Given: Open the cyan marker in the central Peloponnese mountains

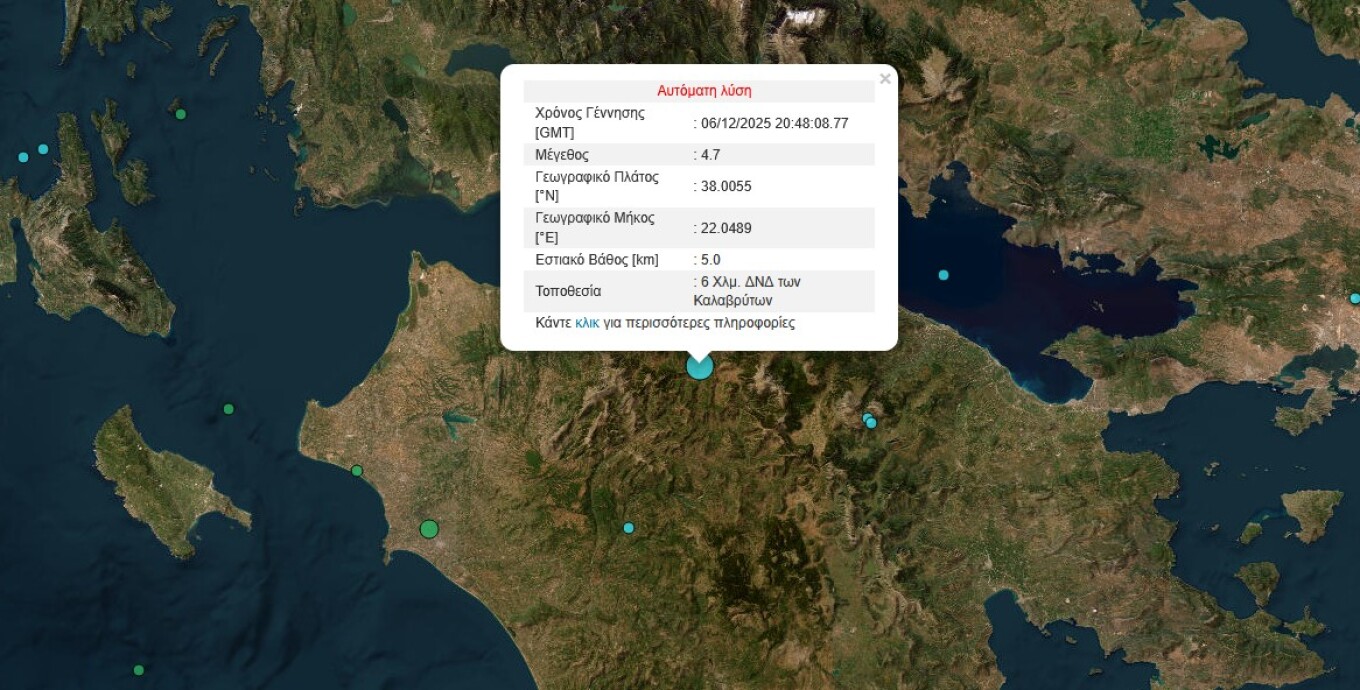Looking at the screenshot, I should coord(628,528).
